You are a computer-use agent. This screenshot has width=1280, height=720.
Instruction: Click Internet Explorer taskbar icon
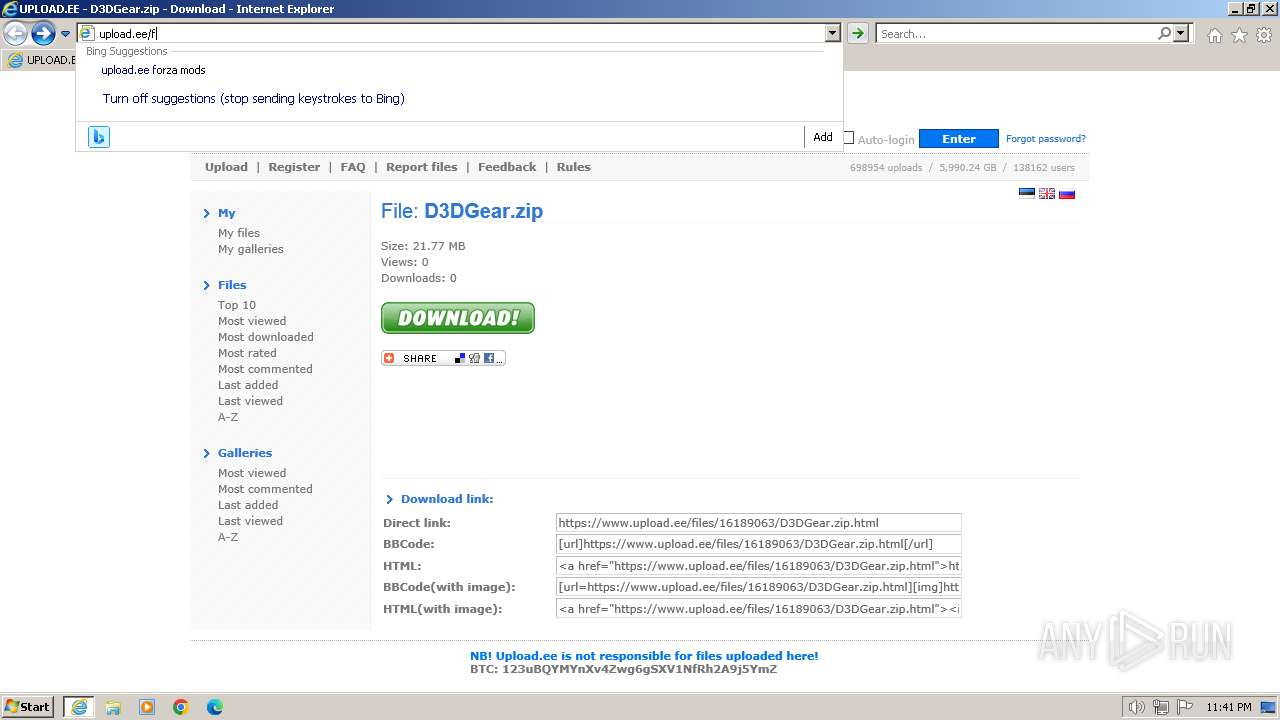click(79, 707)
